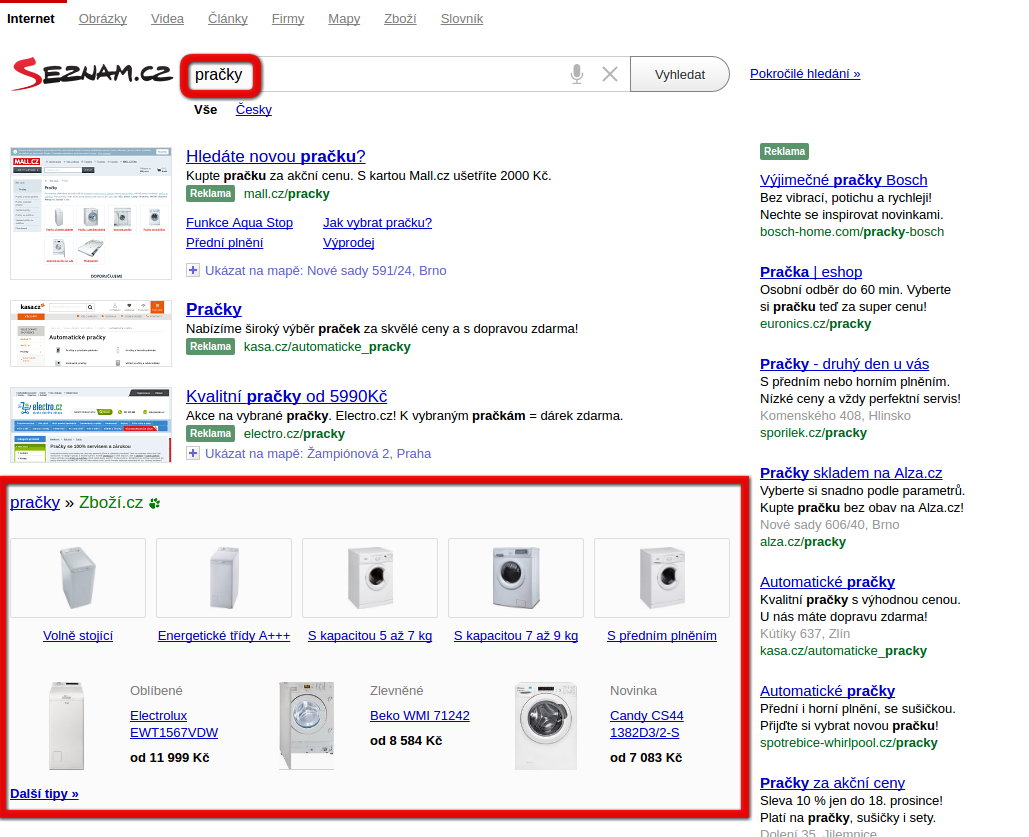This screenshot has height=837, width=1029.
Task: Open the Volně stojící category link
Action: coord(78,635)
